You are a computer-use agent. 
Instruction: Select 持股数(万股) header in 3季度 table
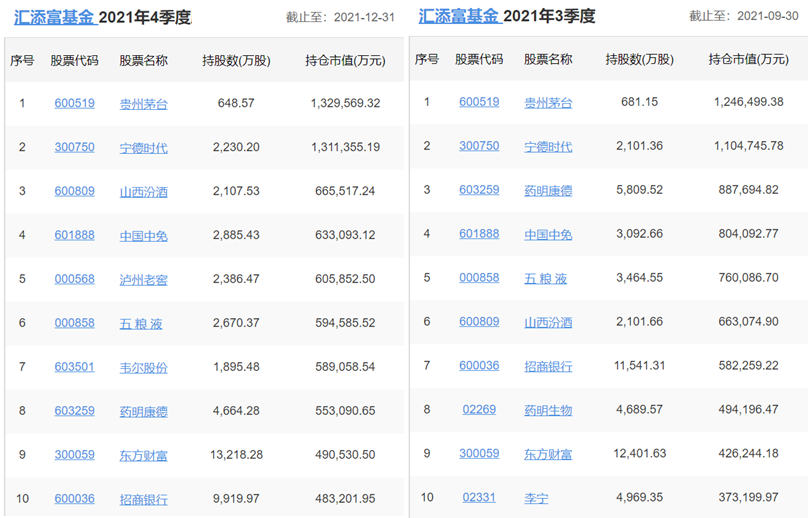pyautogui.click(x=639, y=59)
